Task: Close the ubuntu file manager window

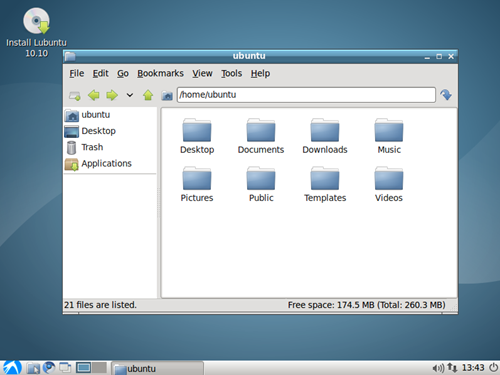Action: [451, 57]
